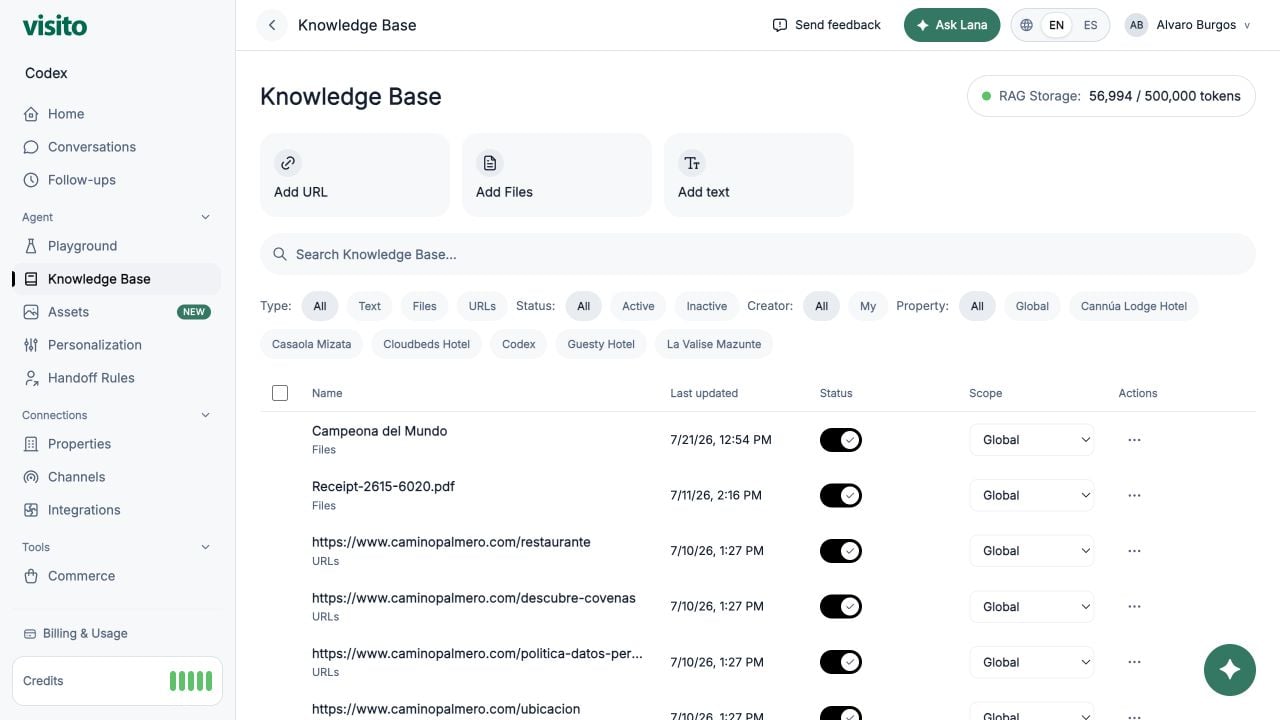Click the search magnifier icon
Image resolution: width=1280 pixels, height=720 pixels.
tap(281, 254)
